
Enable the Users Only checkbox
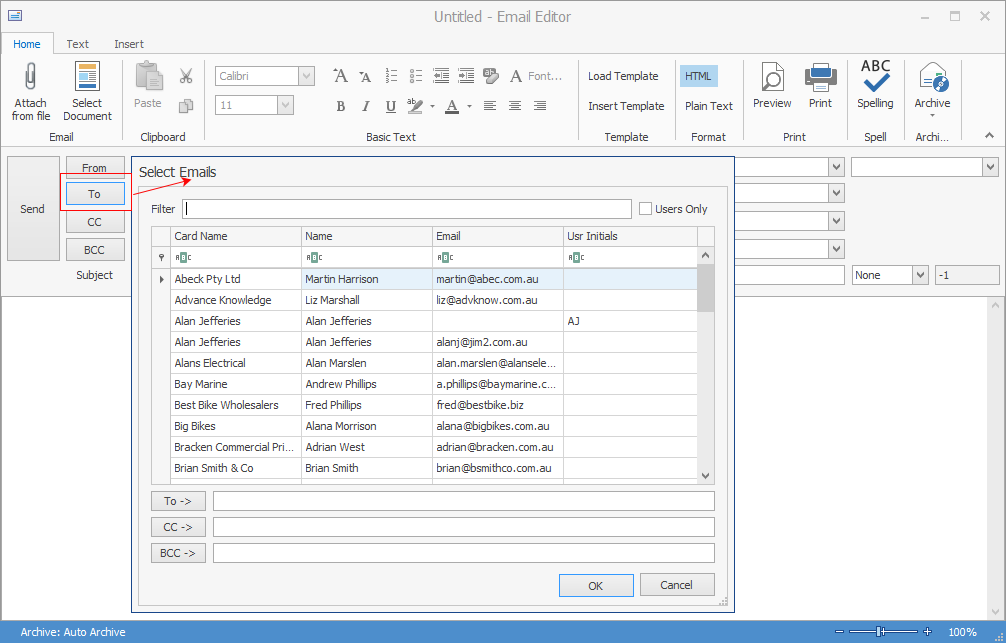tap(646, 209)
